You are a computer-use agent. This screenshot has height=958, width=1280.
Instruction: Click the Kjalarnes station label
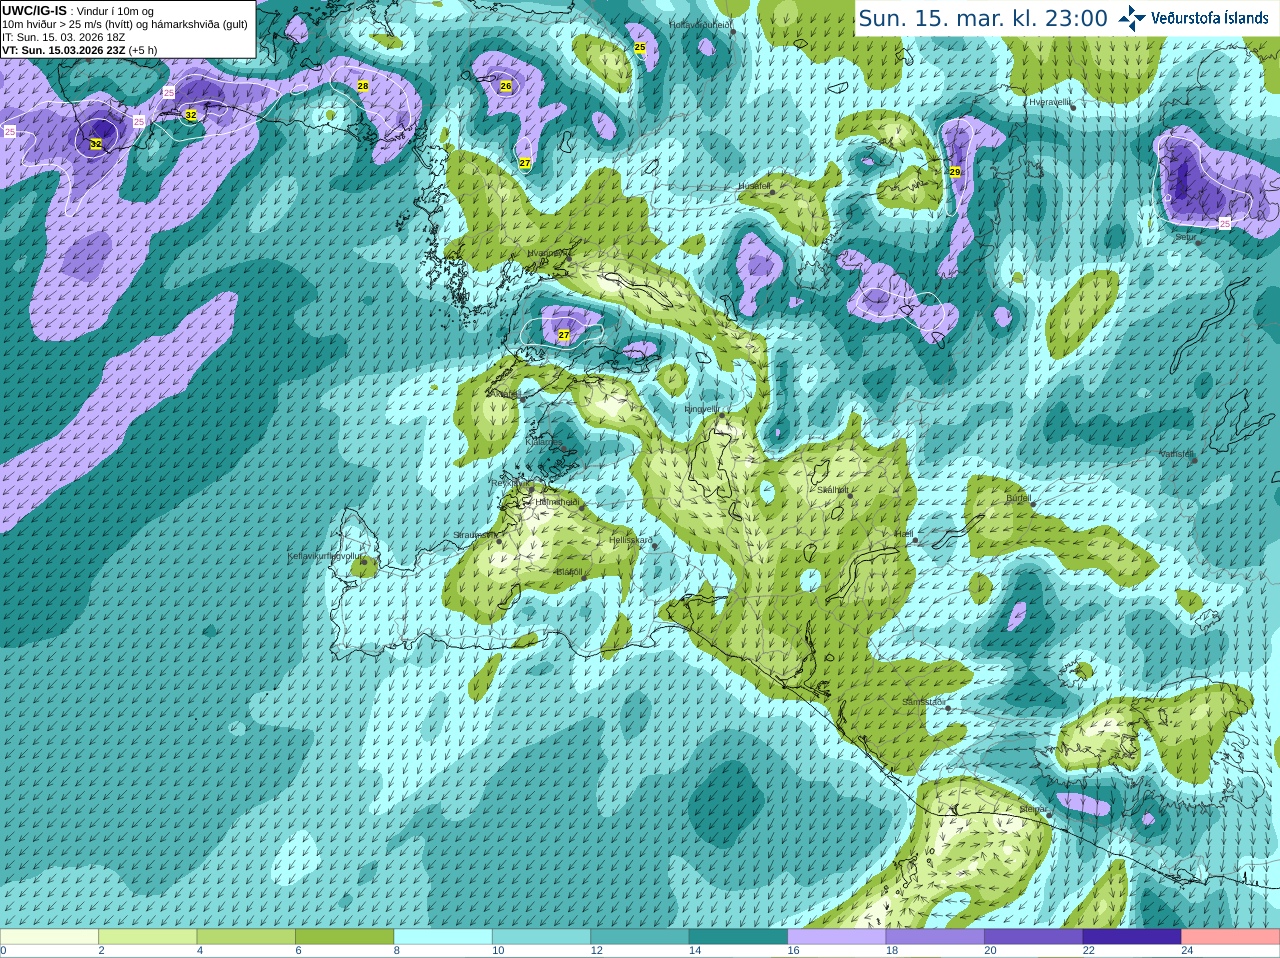[x=543, y=441]
